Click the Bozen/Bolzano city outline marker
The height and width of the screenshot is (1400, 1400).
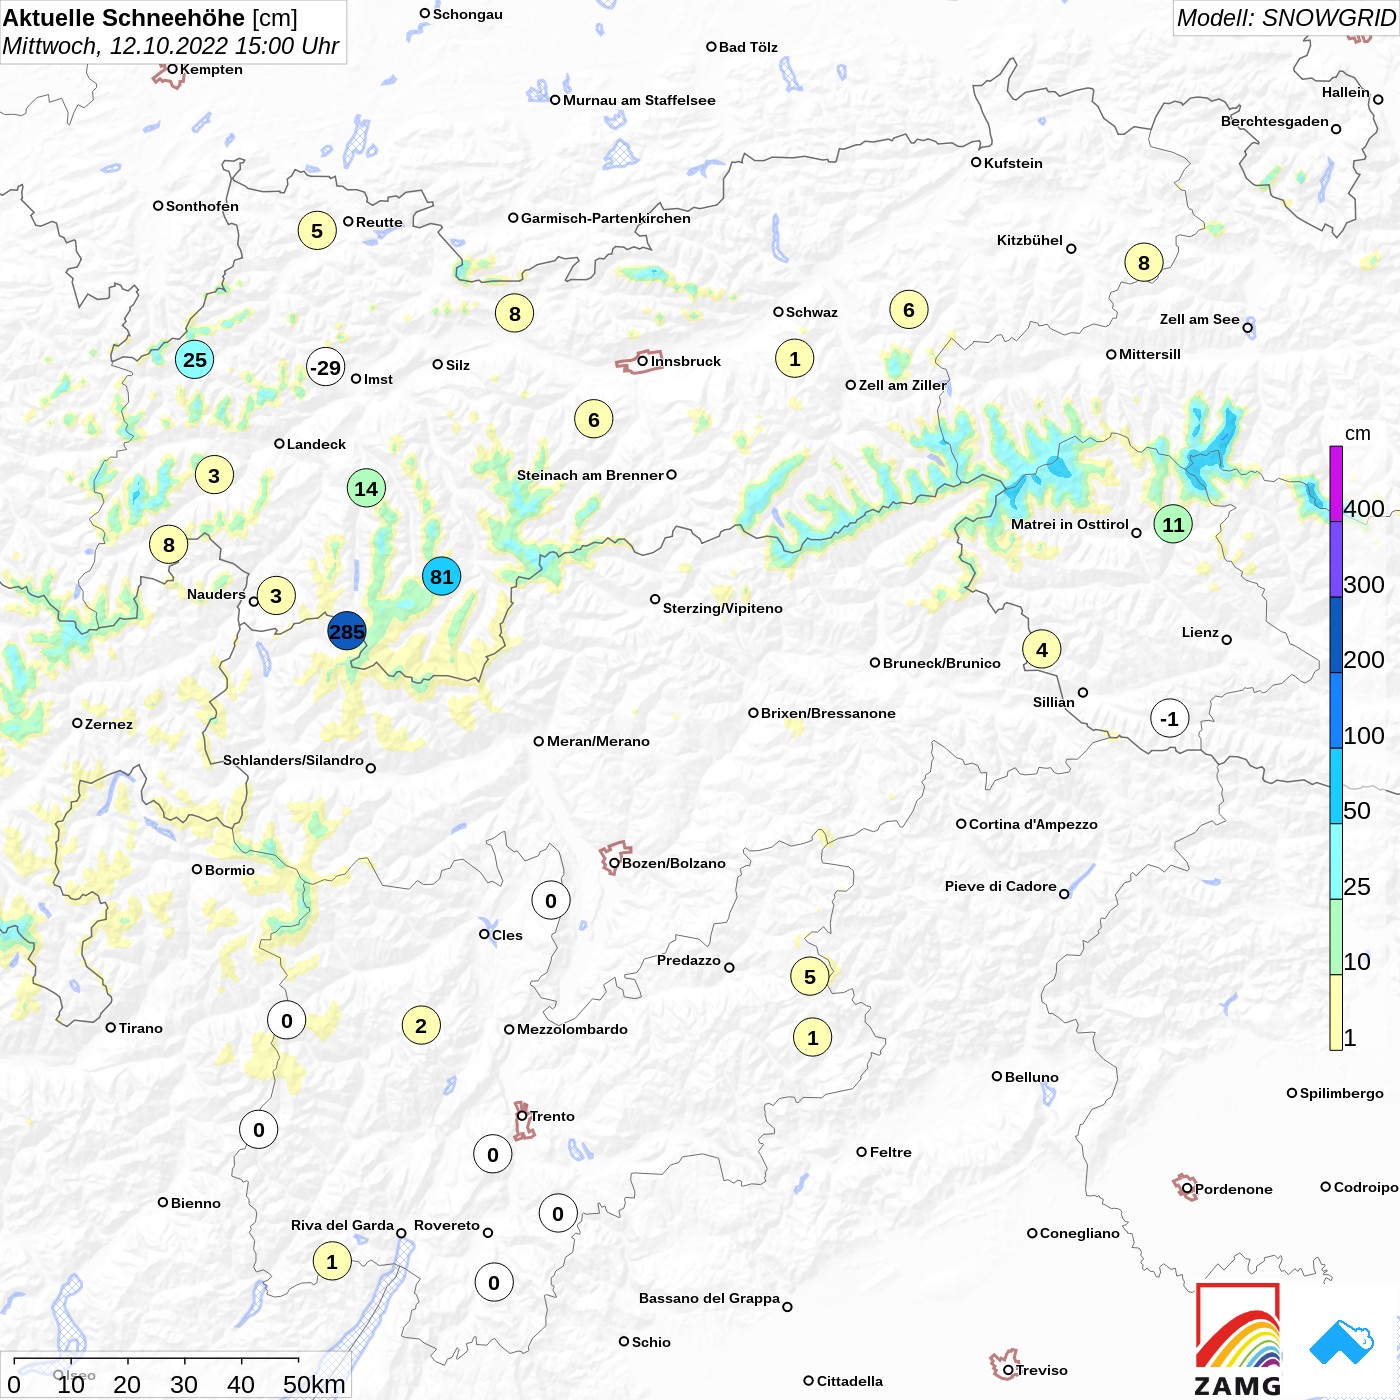[614, 858]
